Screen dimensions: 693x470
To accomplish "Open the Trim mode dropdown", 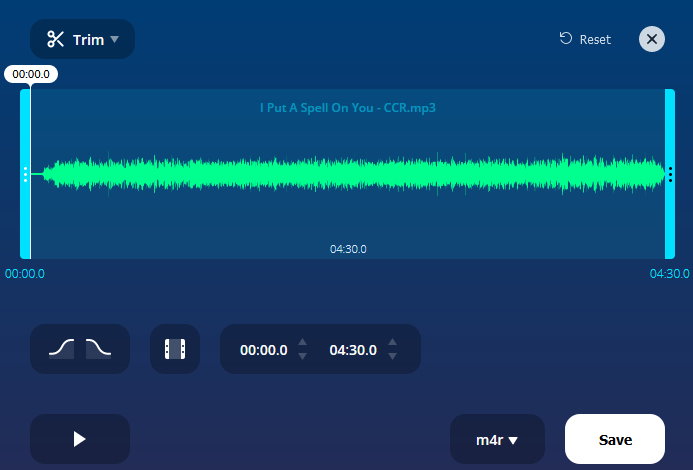I will coord(82,39).
